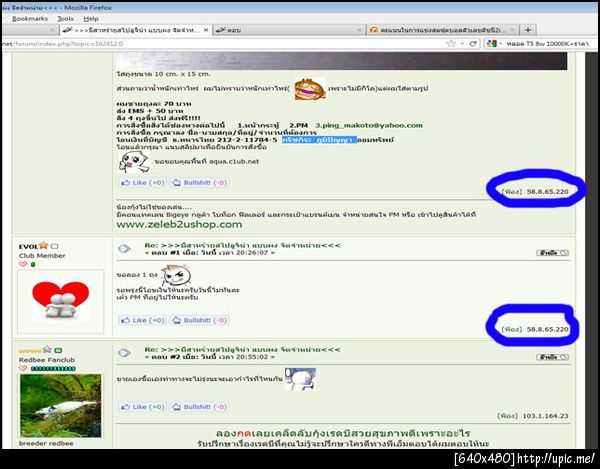
Task: Open the address bar history dropdown arrow
Action: pos(462,44)
